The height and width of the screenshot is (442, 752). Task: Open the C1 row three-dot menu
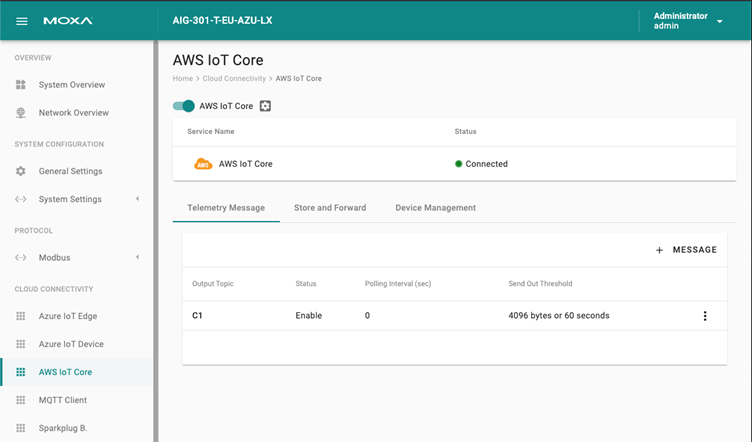705,315
